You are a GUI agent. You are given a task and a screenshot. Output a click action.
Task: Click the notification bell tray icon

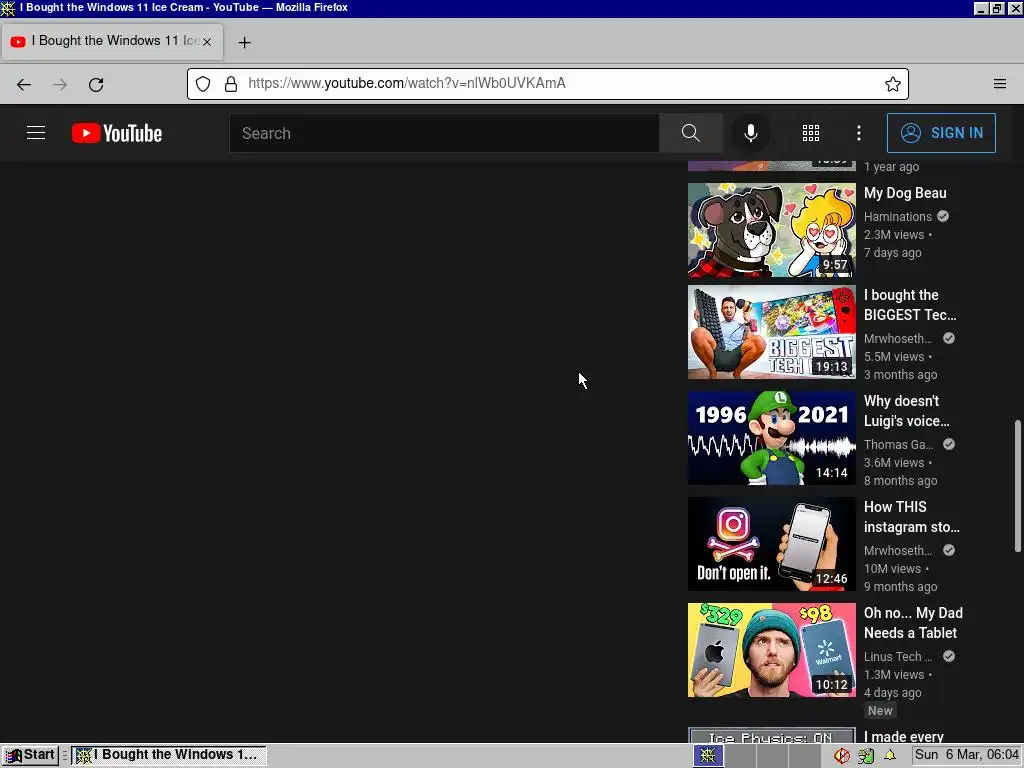[889, 755]
